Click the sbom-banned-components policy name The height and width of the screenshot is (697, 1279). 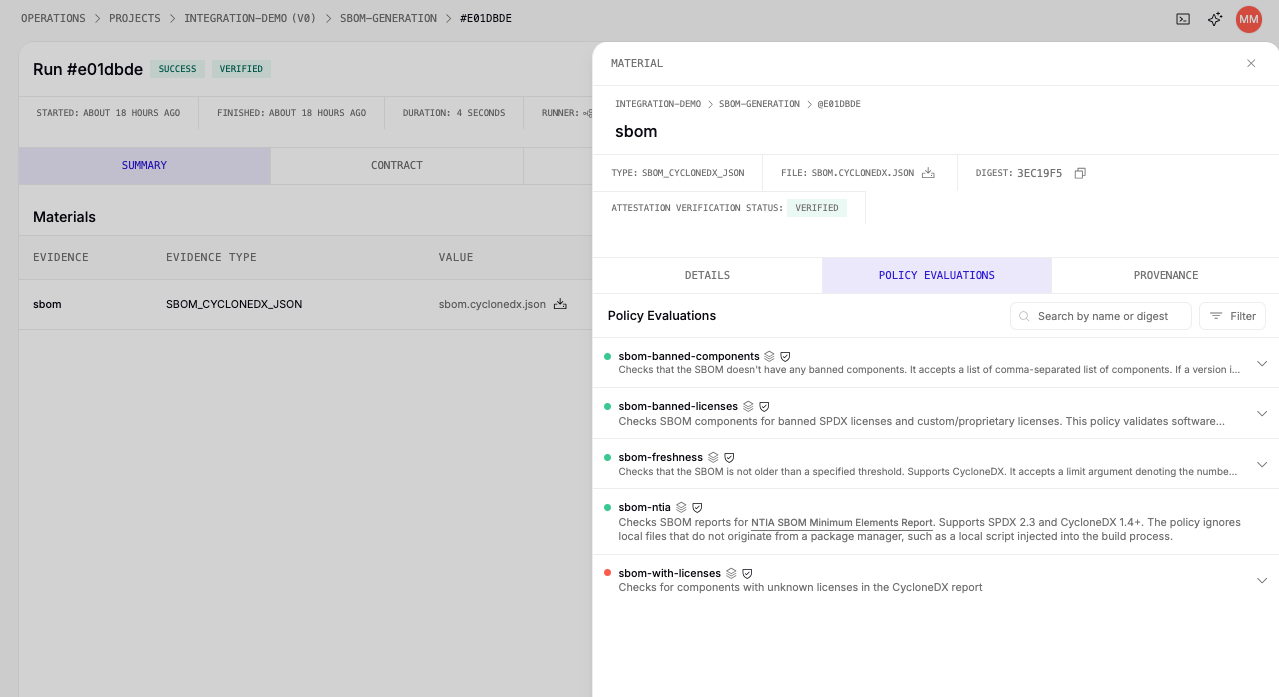coord(689,356)
